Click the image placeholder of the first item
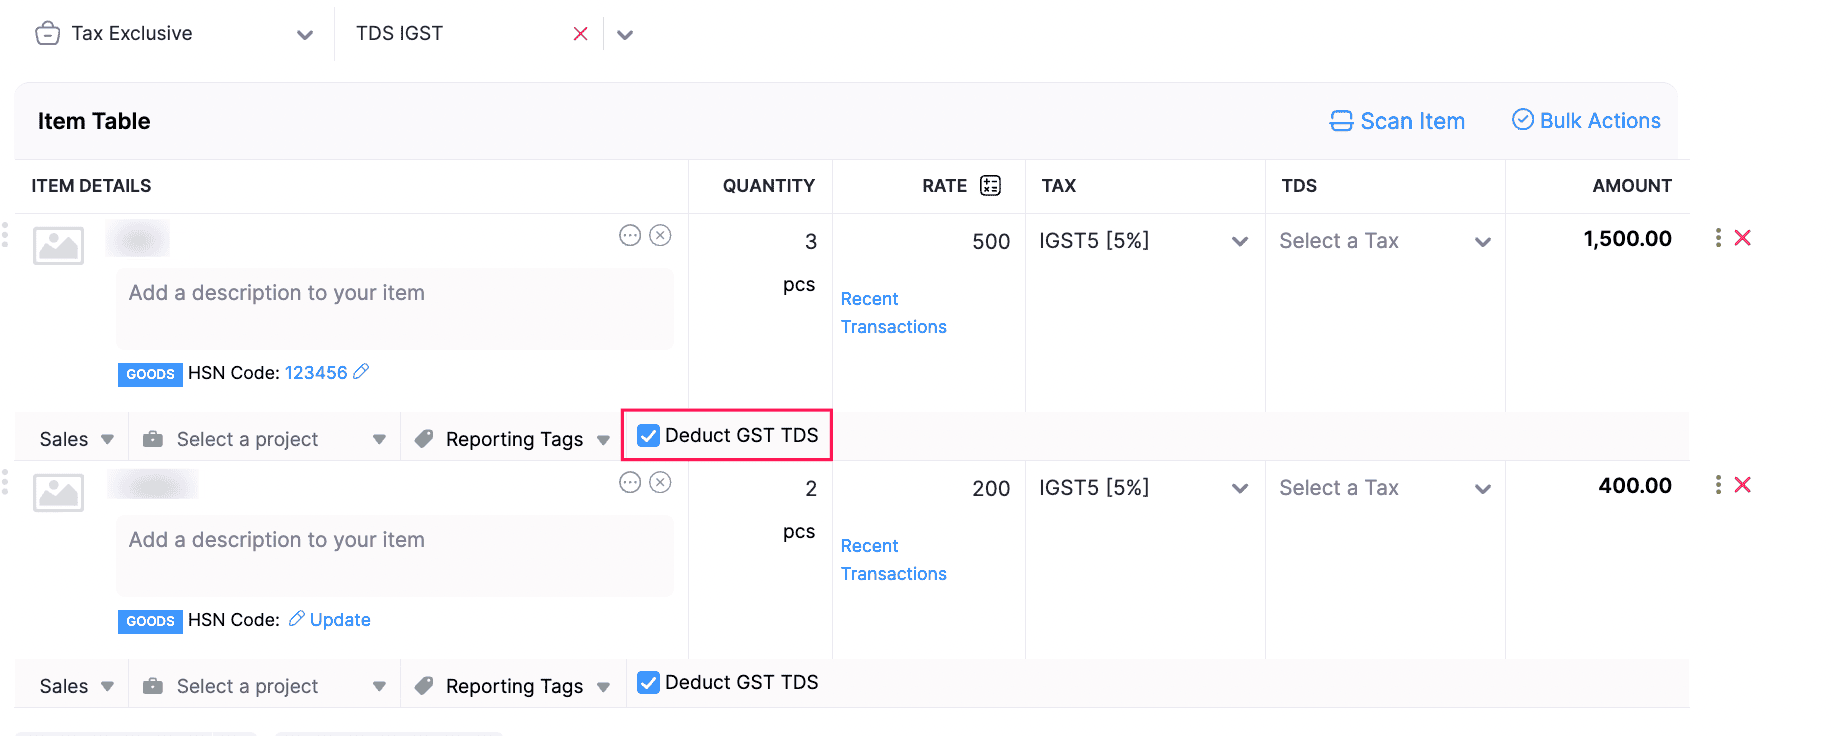The height and width of the screenshot is (736, 1834). click(x=58, y=246)
